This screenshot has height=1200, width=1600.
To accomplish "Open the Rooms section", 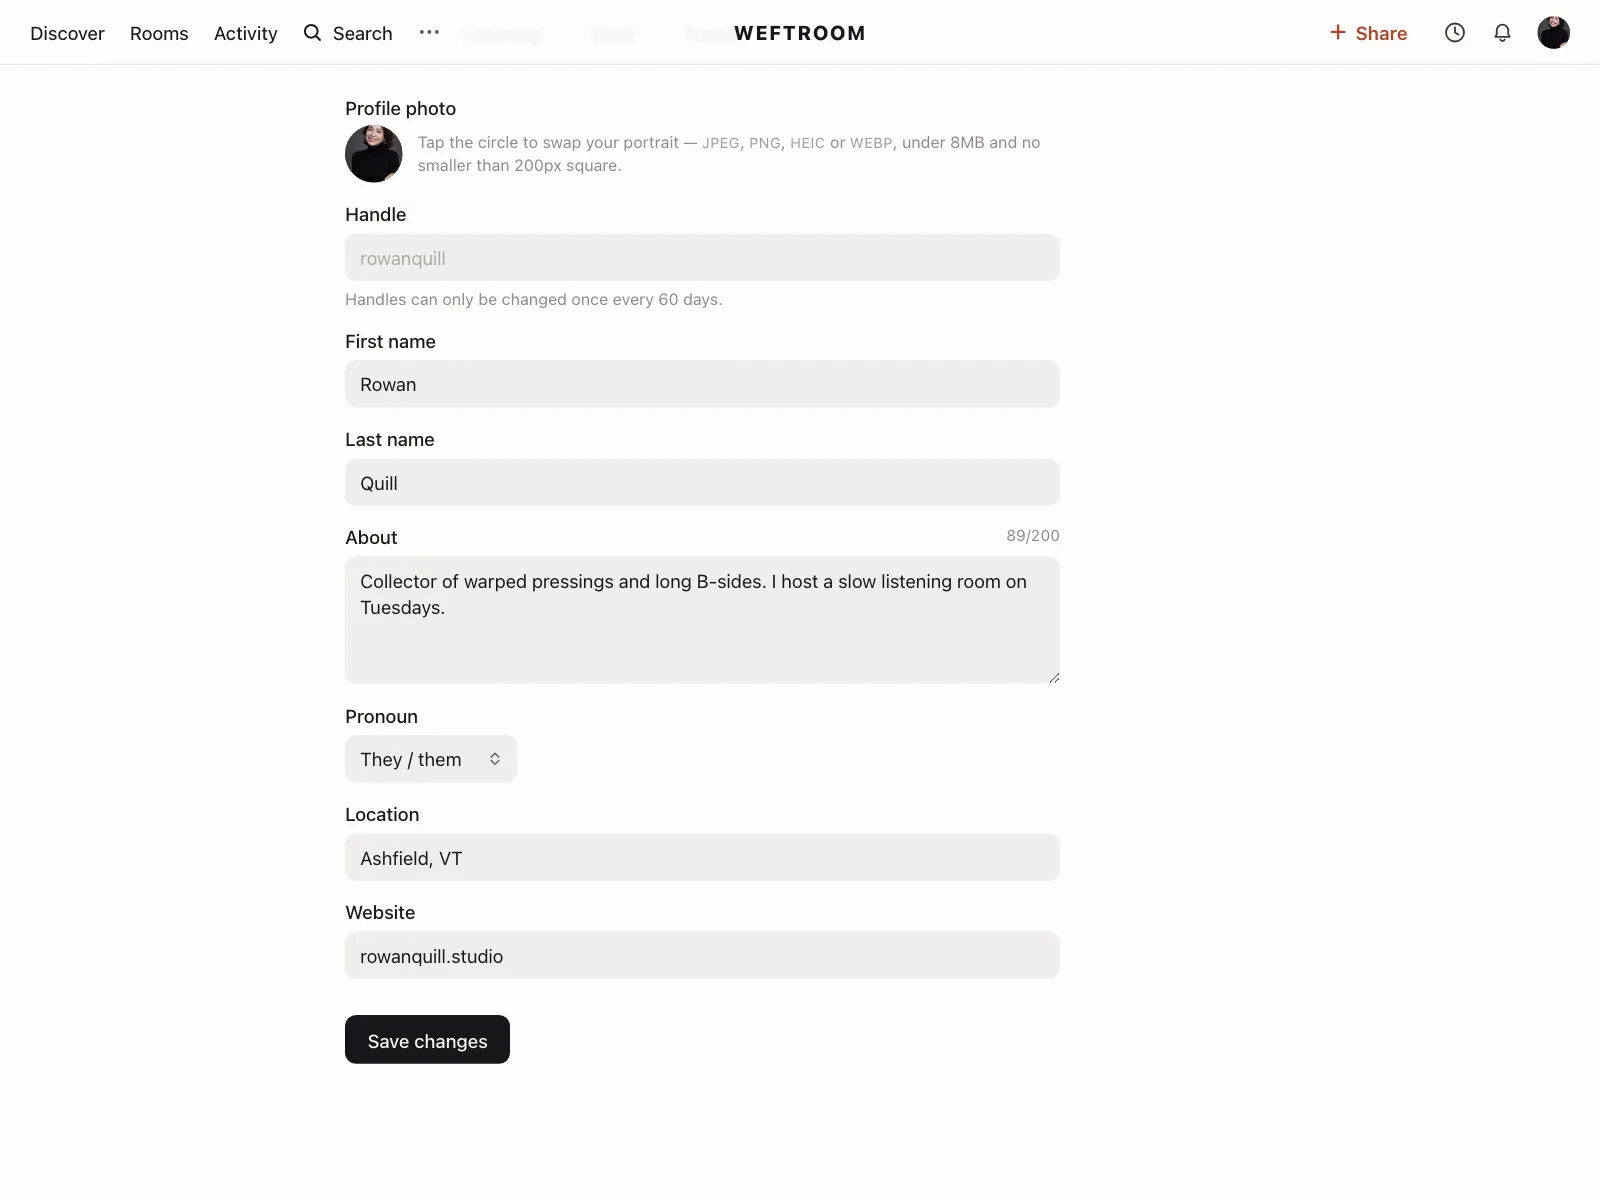I will (159, 33).
